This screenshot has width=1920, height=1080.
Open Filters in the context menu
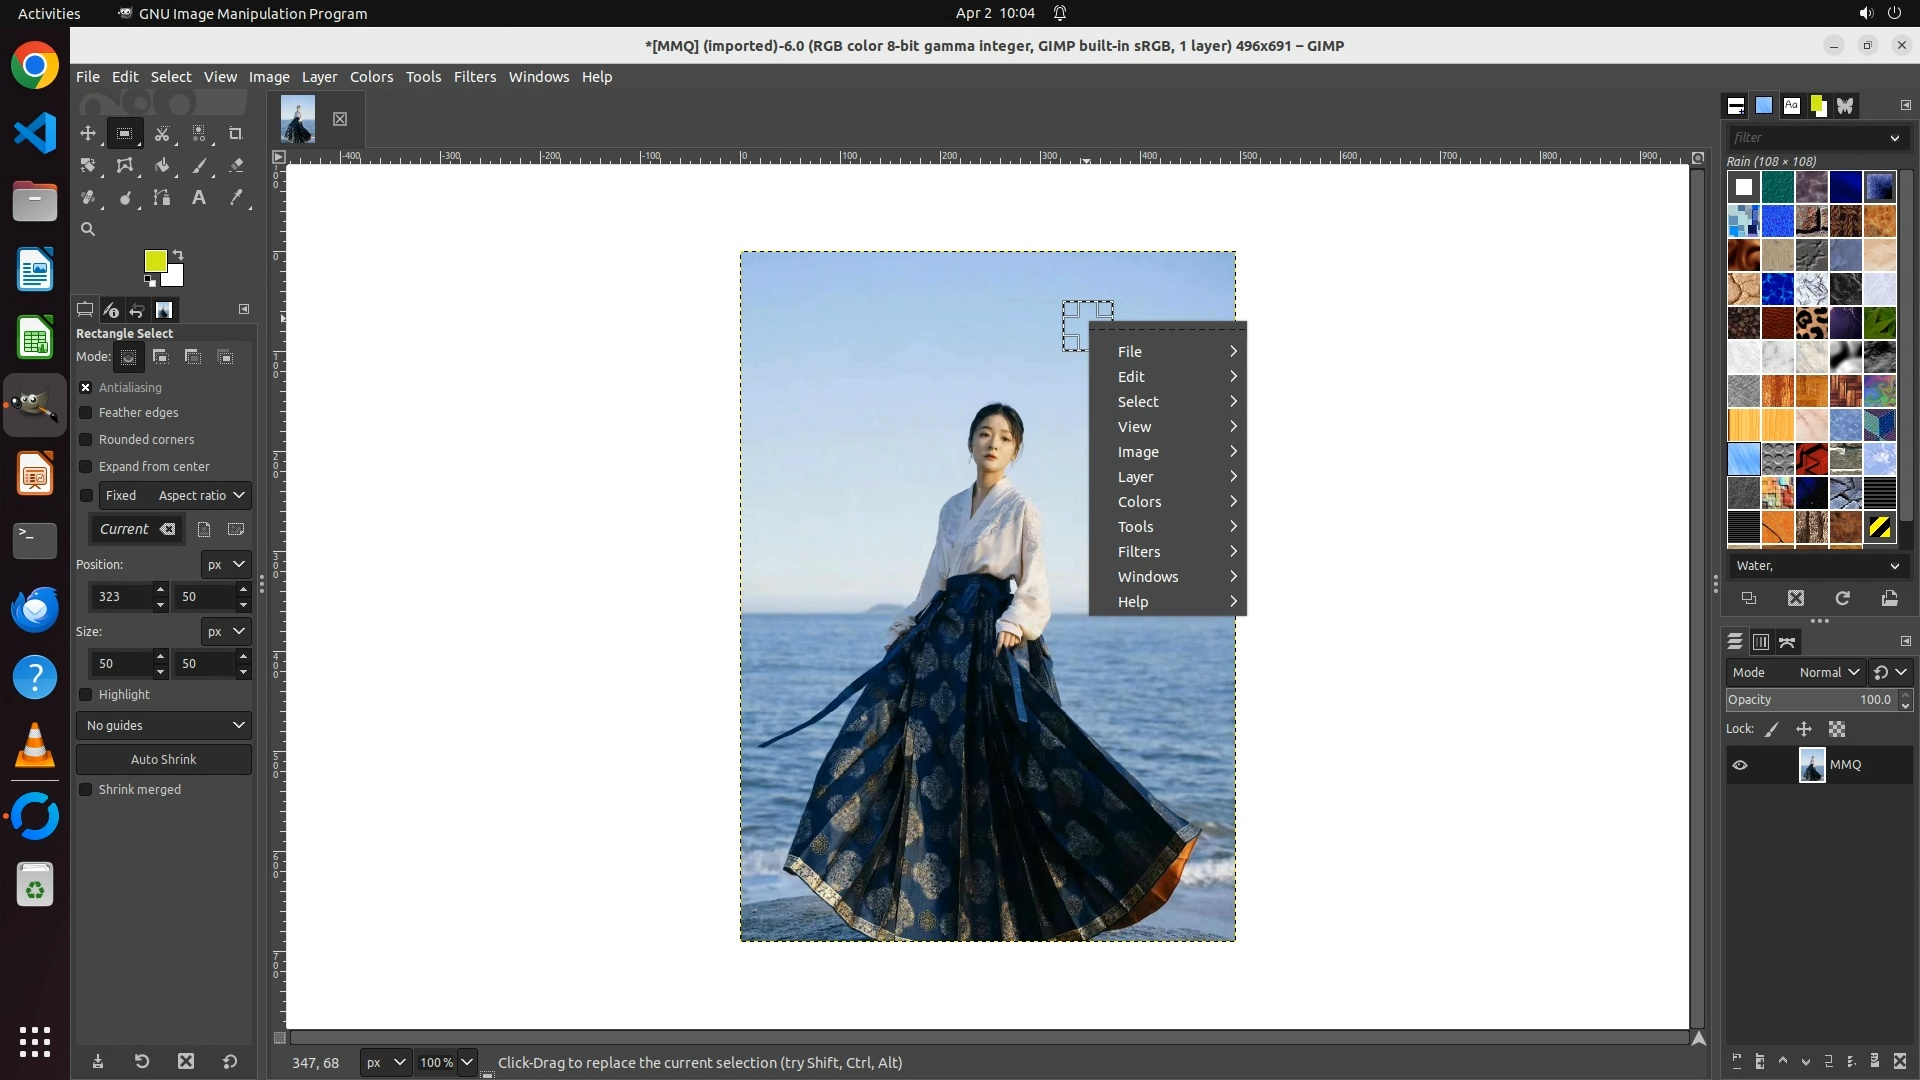(1139, 552)
